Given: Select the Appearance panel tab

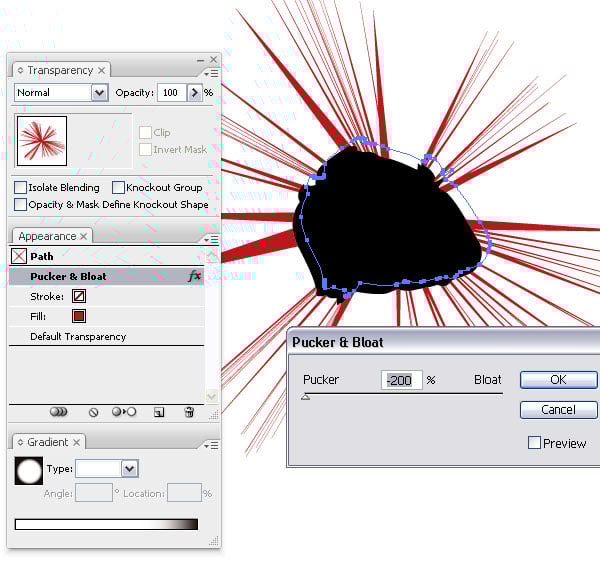Looking at the screenshot, I should pos(47,236).
